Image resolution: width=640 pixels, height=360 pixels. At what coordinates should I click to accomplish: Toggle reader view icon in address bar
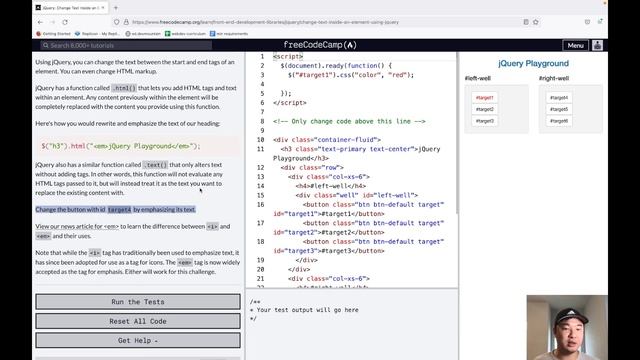pos(526,22)
